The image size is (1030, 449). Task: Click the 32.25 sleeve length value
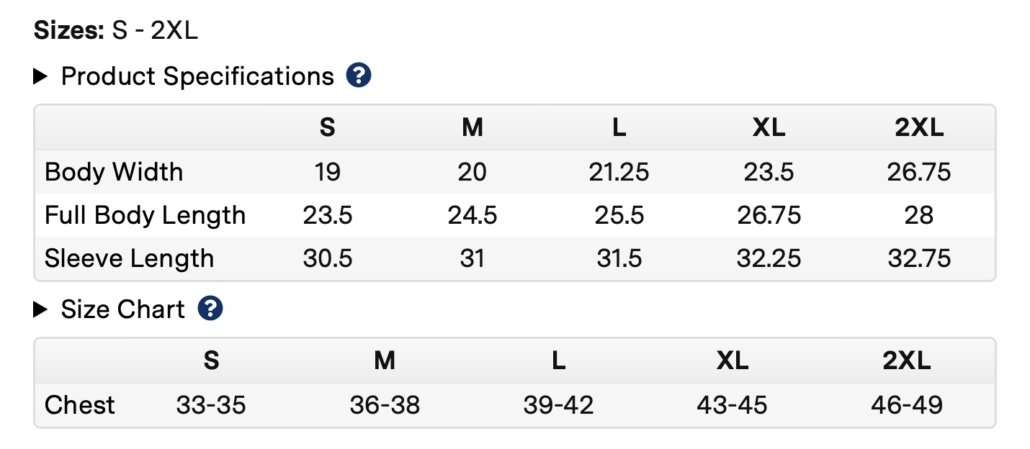pyautogui.click(x=769, y=259)
